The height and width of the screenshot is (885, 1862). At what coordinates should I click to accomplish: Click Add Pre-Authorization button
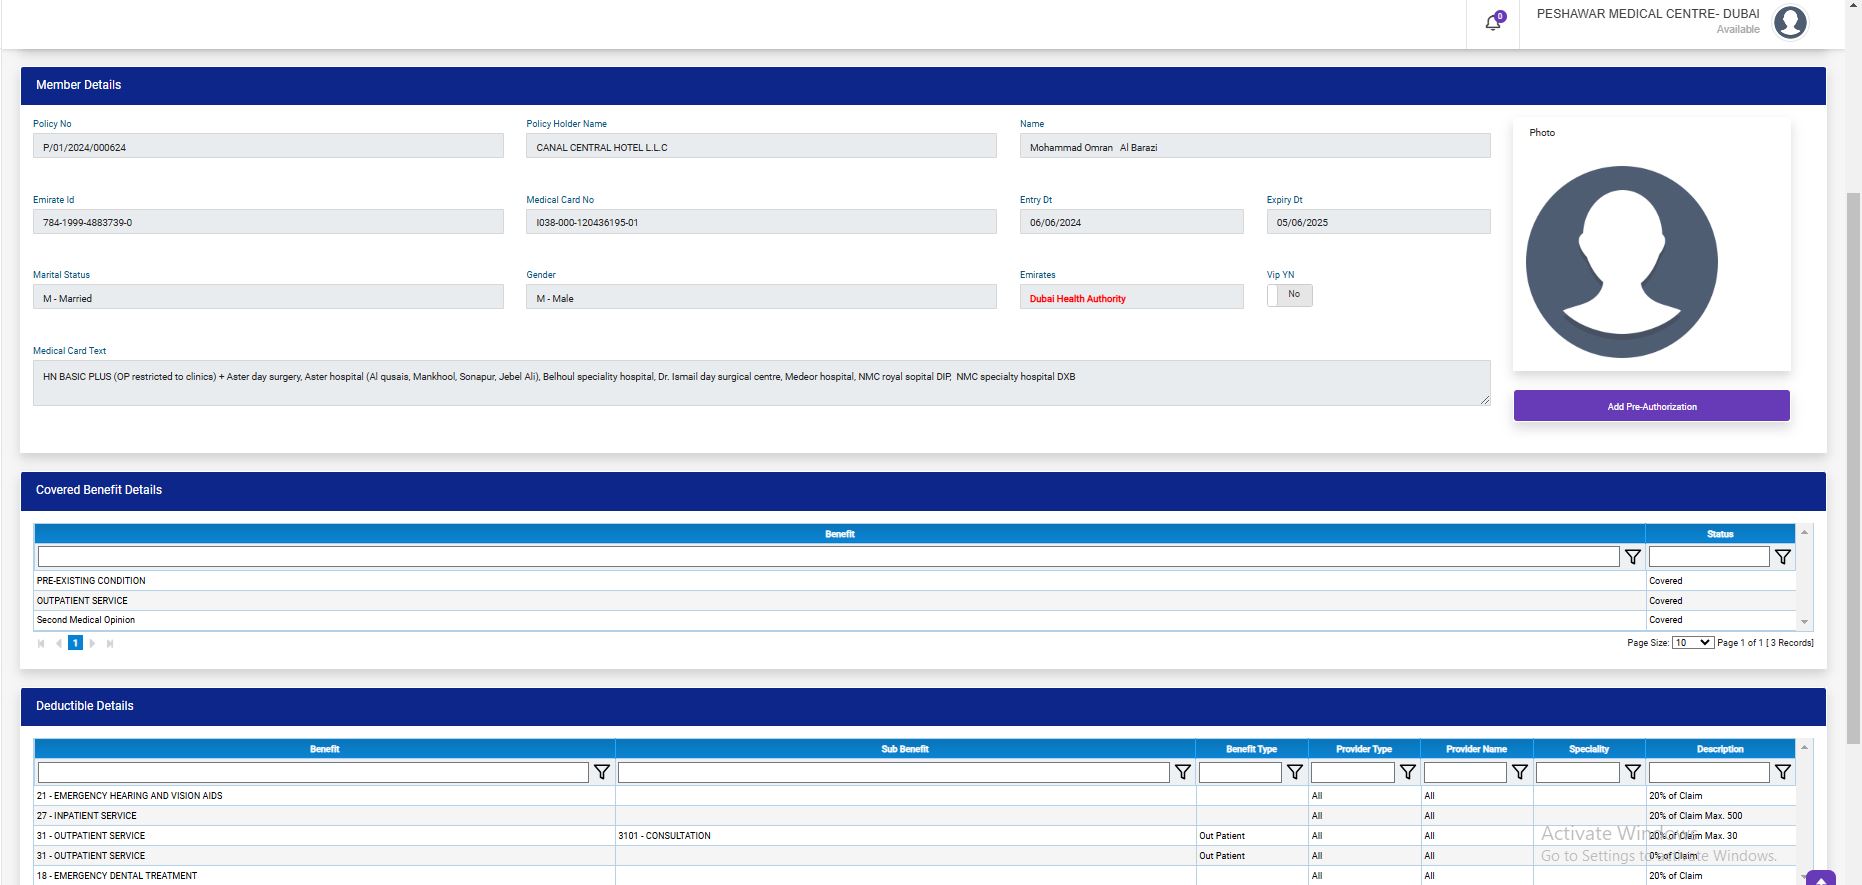1651,406
